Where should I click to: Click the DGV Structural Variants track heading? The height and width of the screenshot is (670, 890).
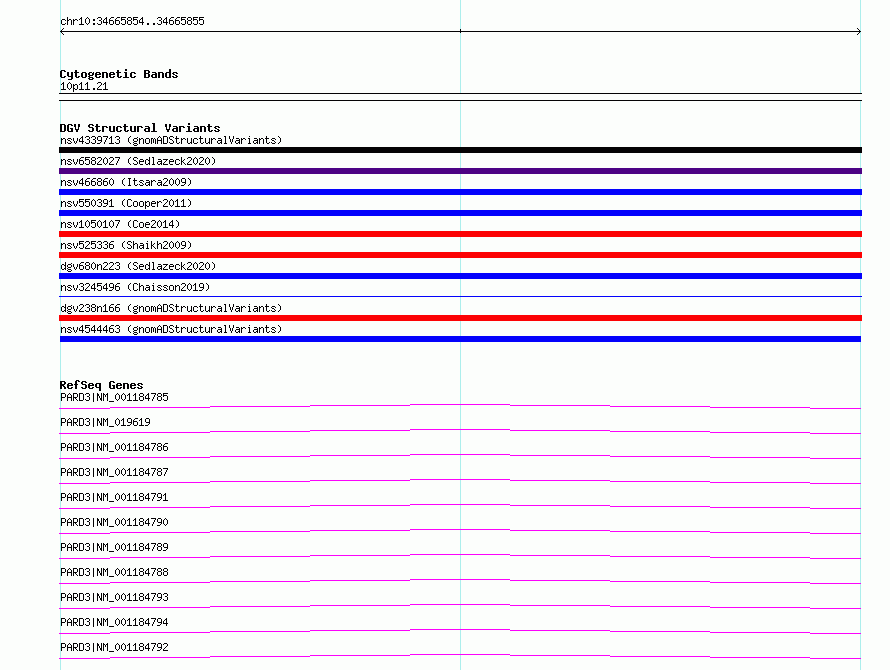tap(140, 128)
